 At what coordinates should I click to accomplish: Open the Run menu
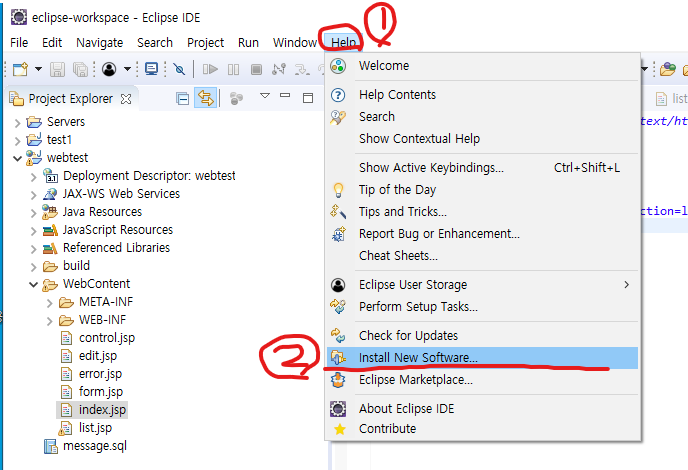[248, 43]
